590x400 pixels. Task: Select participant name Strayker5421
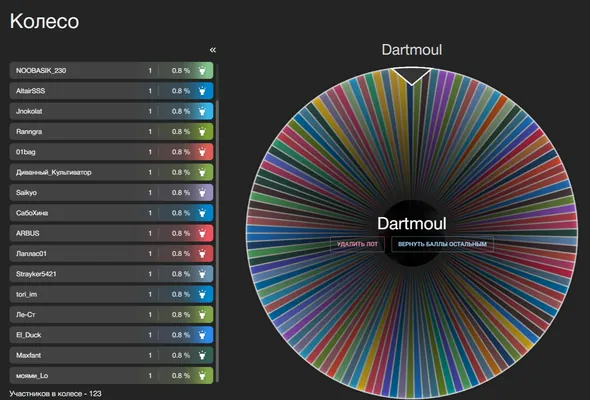tap(36, 274)
